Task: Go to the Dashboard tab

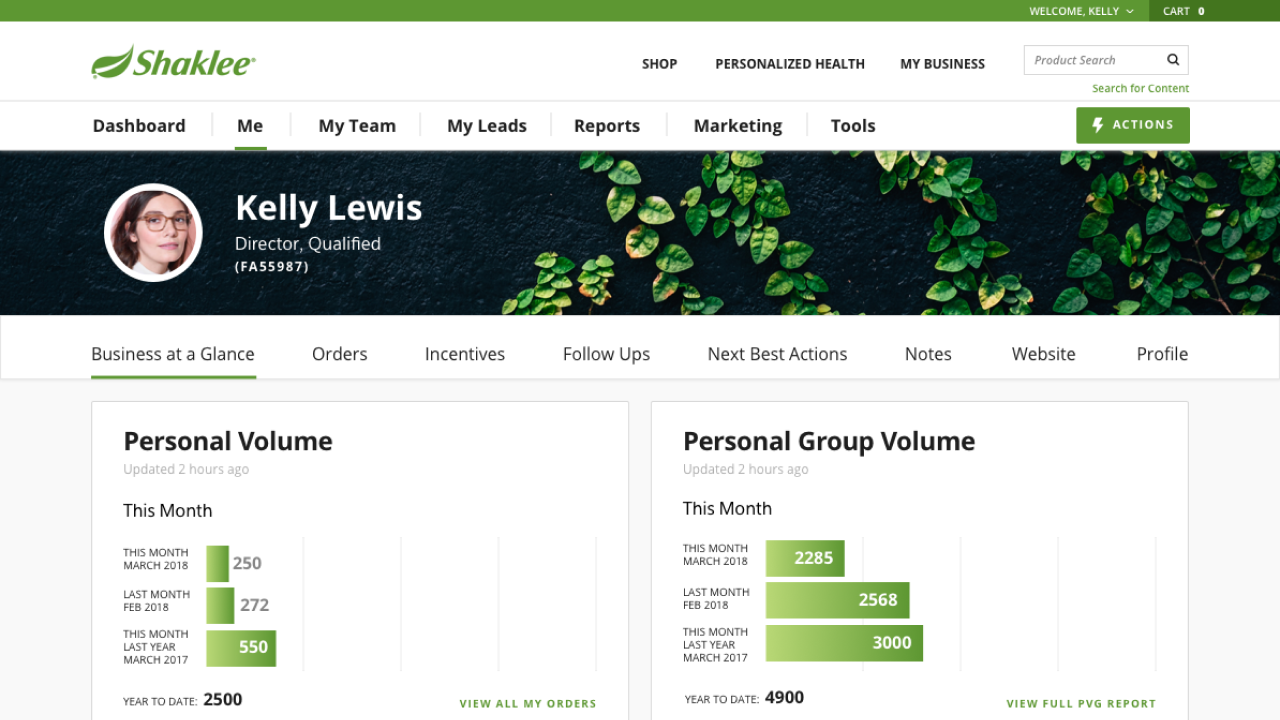Action: click(139, 126)
